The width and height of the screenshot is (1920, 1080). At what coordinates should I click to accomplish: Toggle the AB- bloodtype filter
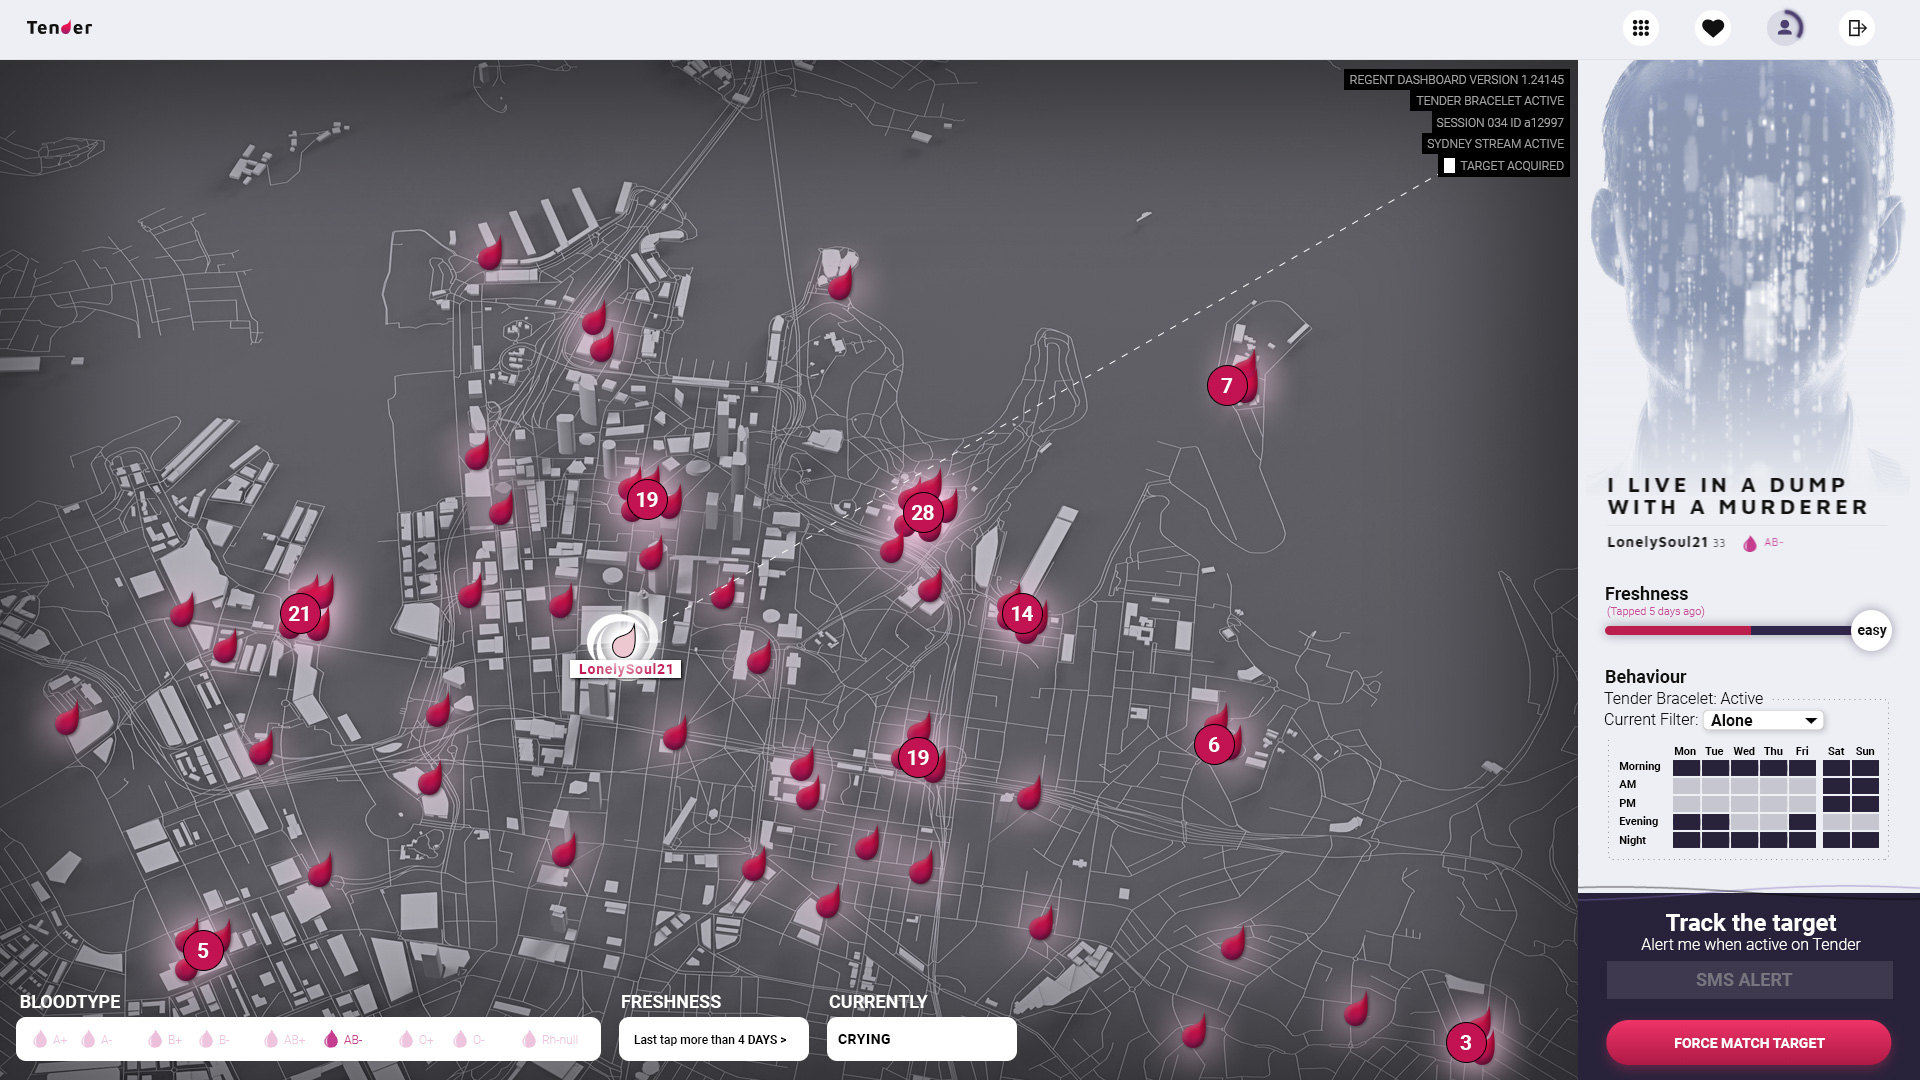[x=343, y=1040]
